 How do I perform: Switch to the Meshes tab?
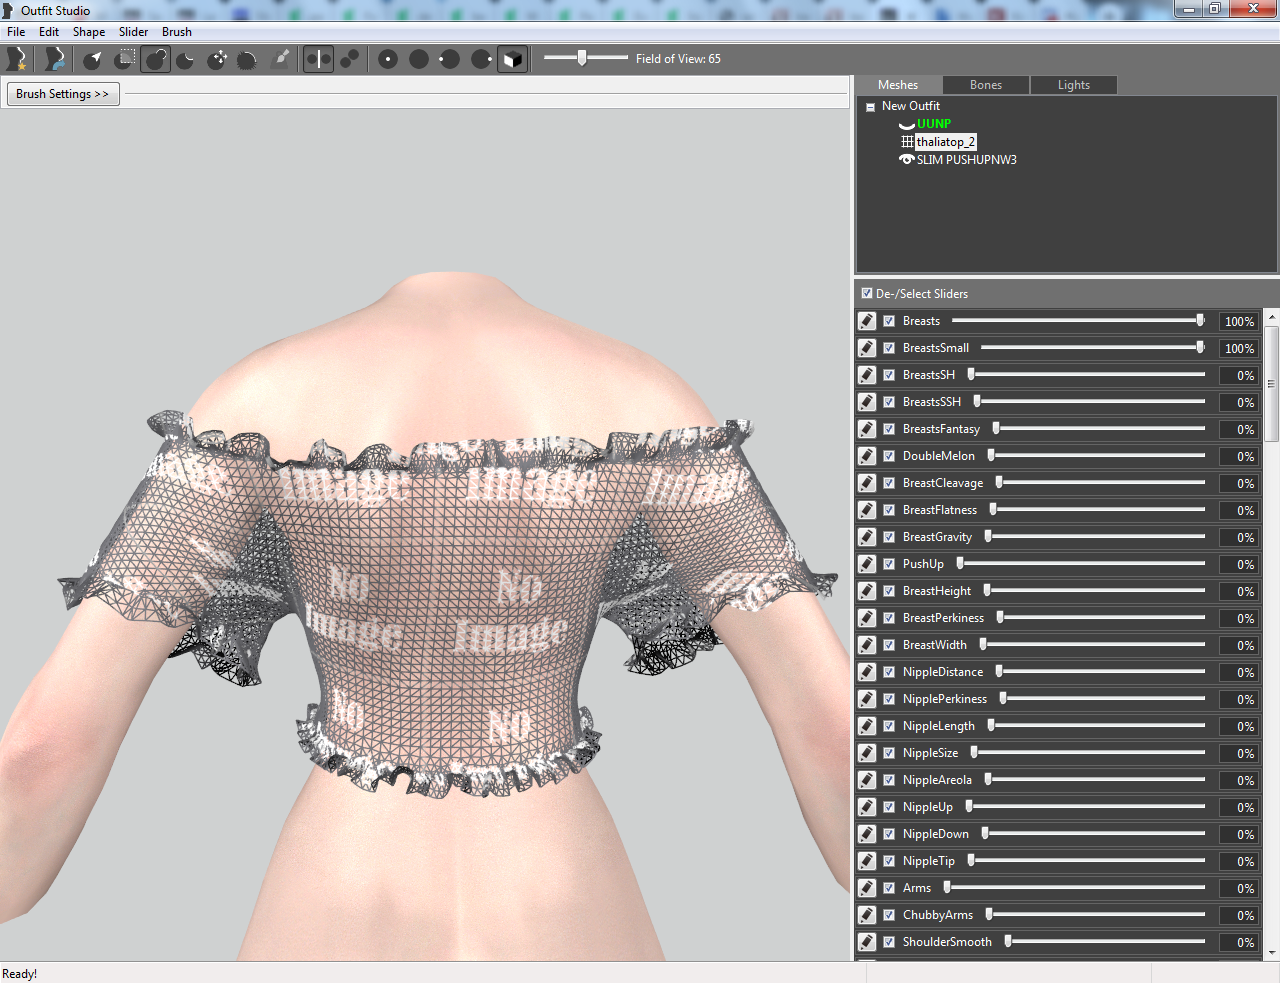point(898,85)
